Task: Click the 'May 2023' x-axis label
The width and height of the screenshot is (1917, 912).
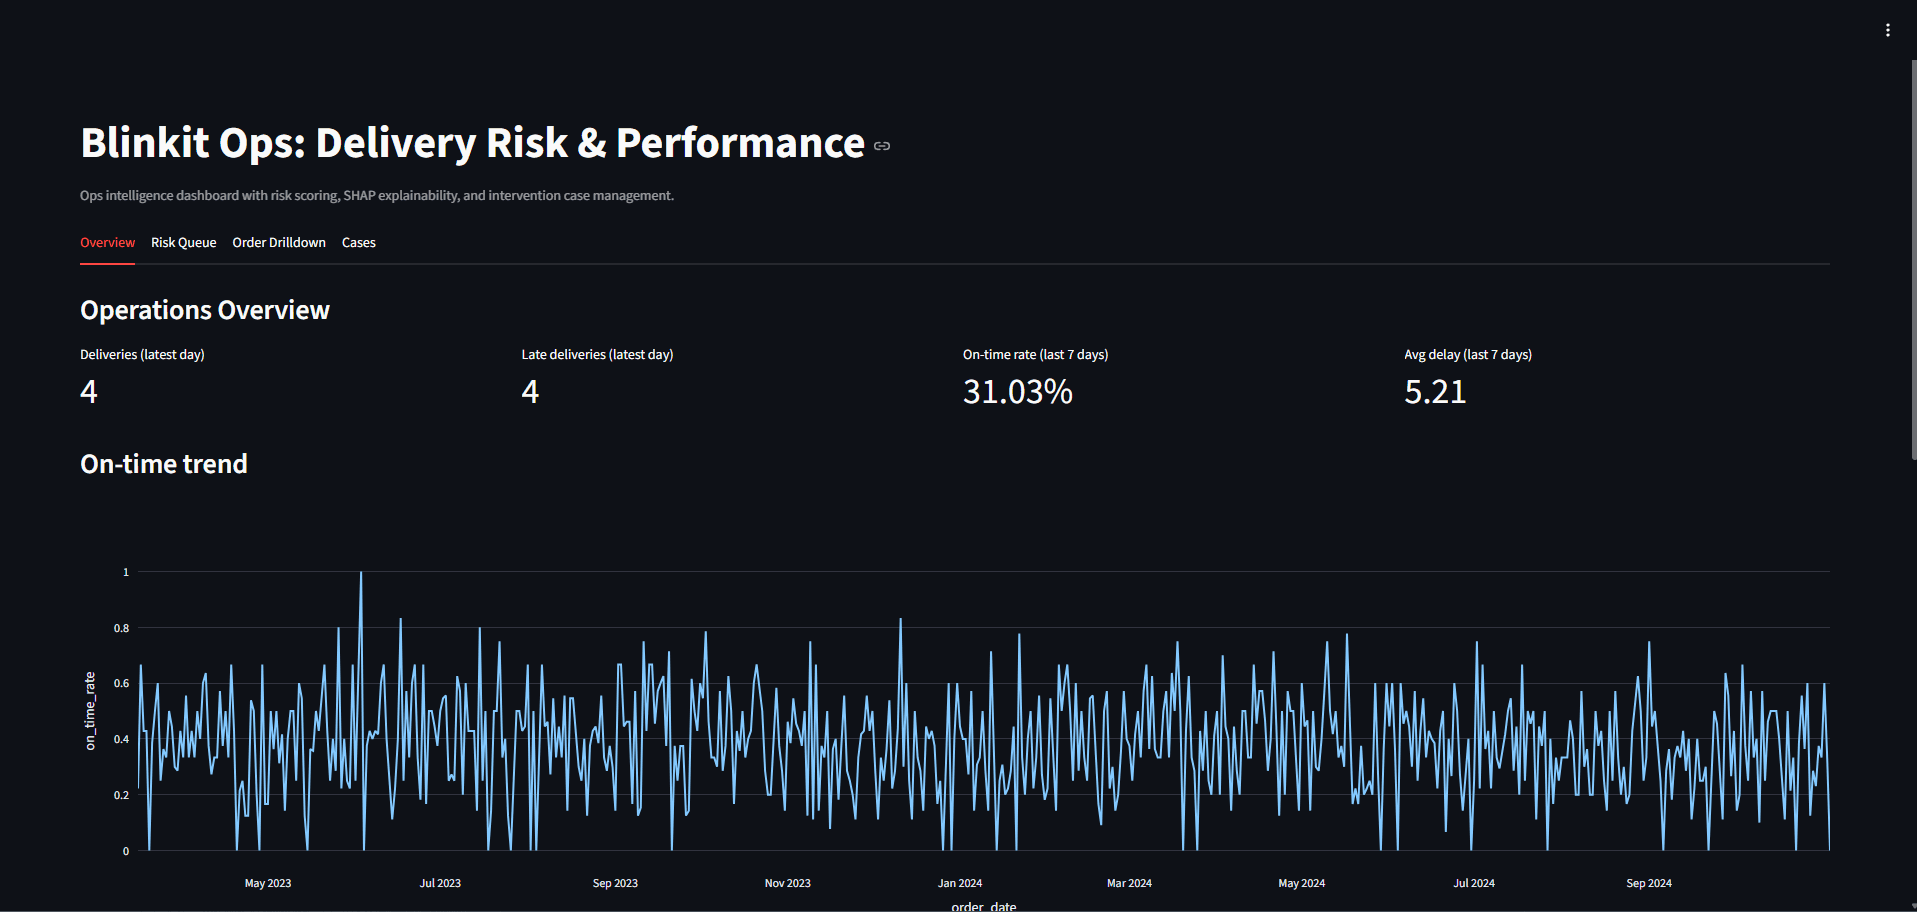Action: [x=268, y=883]
